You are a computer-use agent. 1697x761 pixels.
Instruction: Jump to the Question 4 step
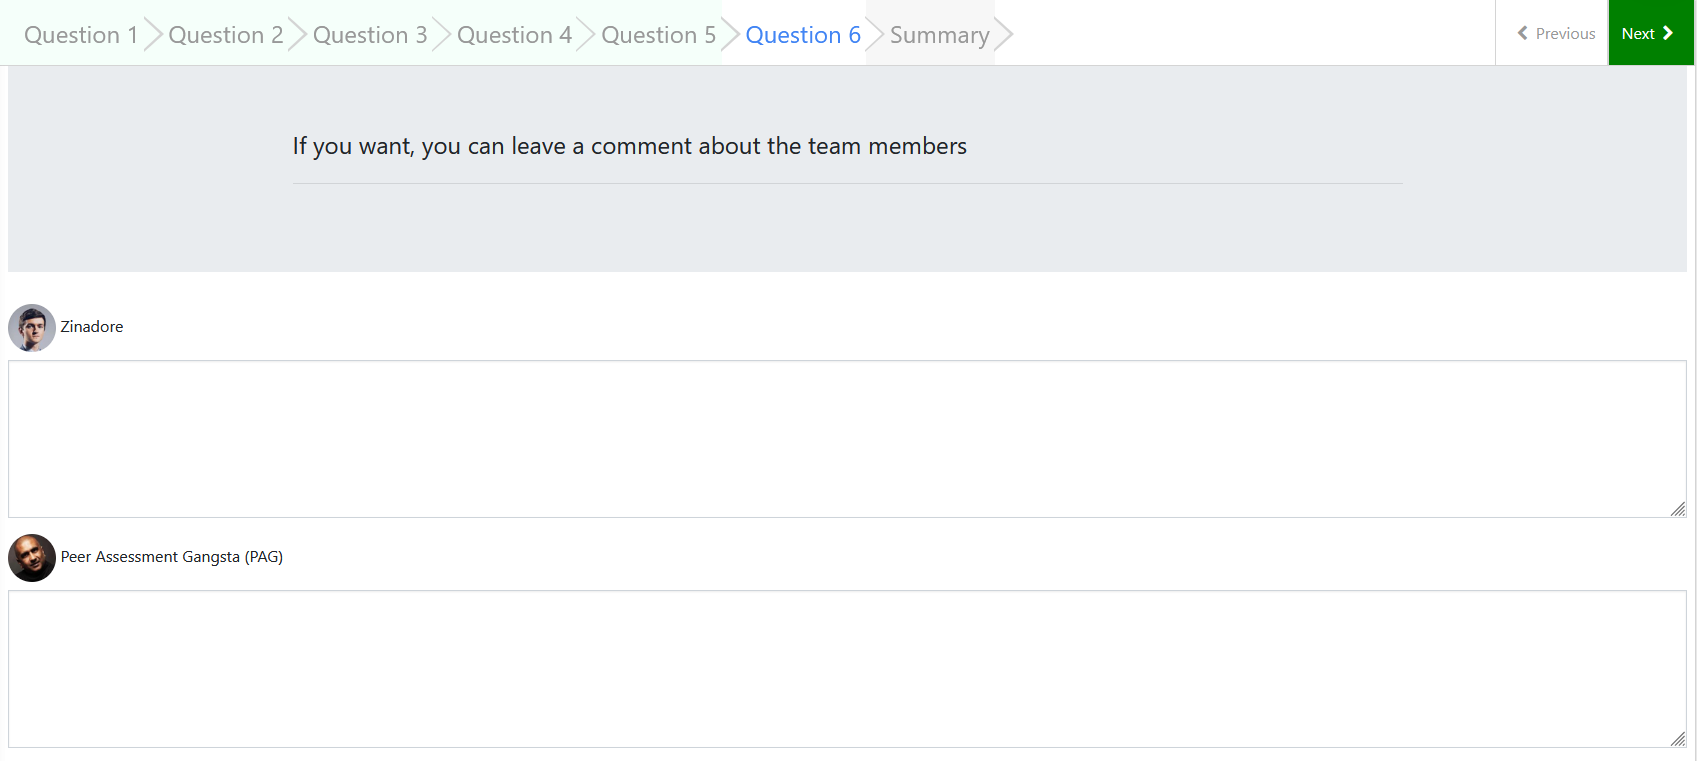pyautogui.click(x=514, y=35)
